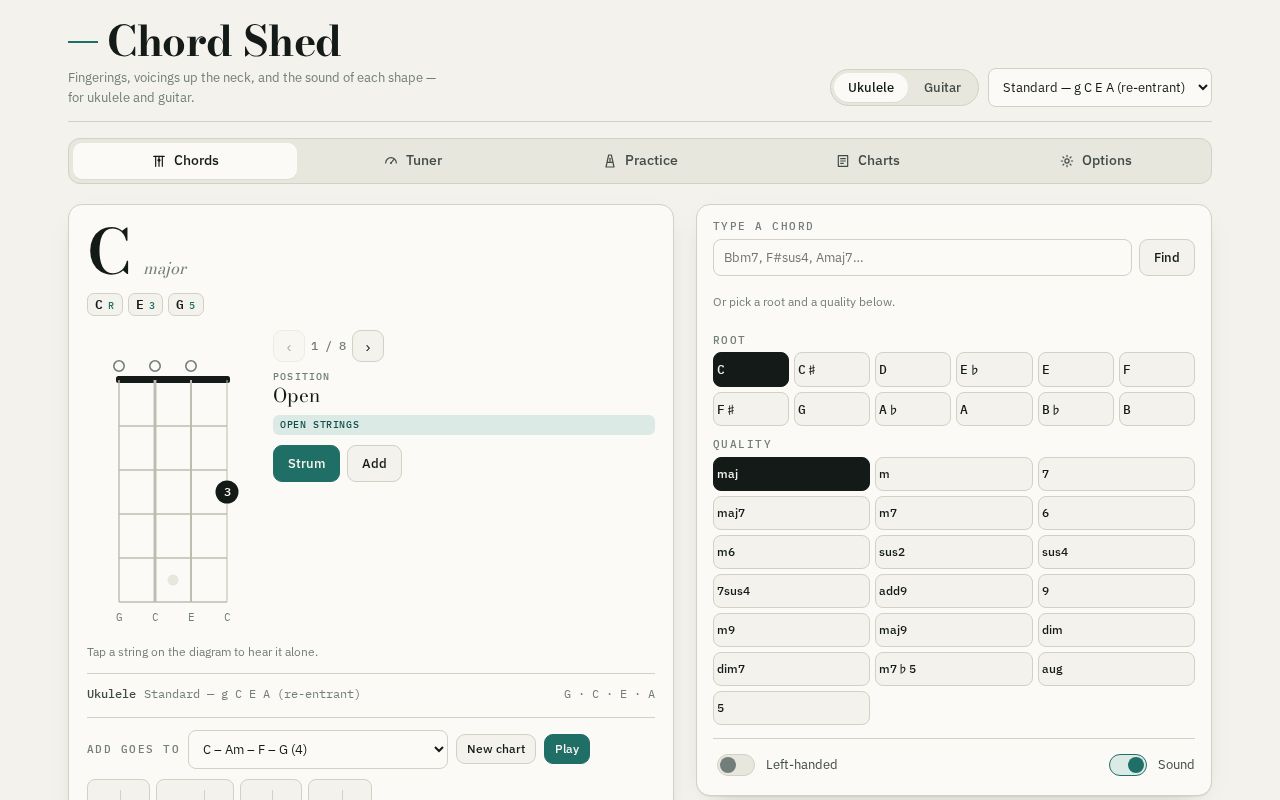Click the Find button
Viewport: 1280px width, 800px height.
(x=1167, y=258)
